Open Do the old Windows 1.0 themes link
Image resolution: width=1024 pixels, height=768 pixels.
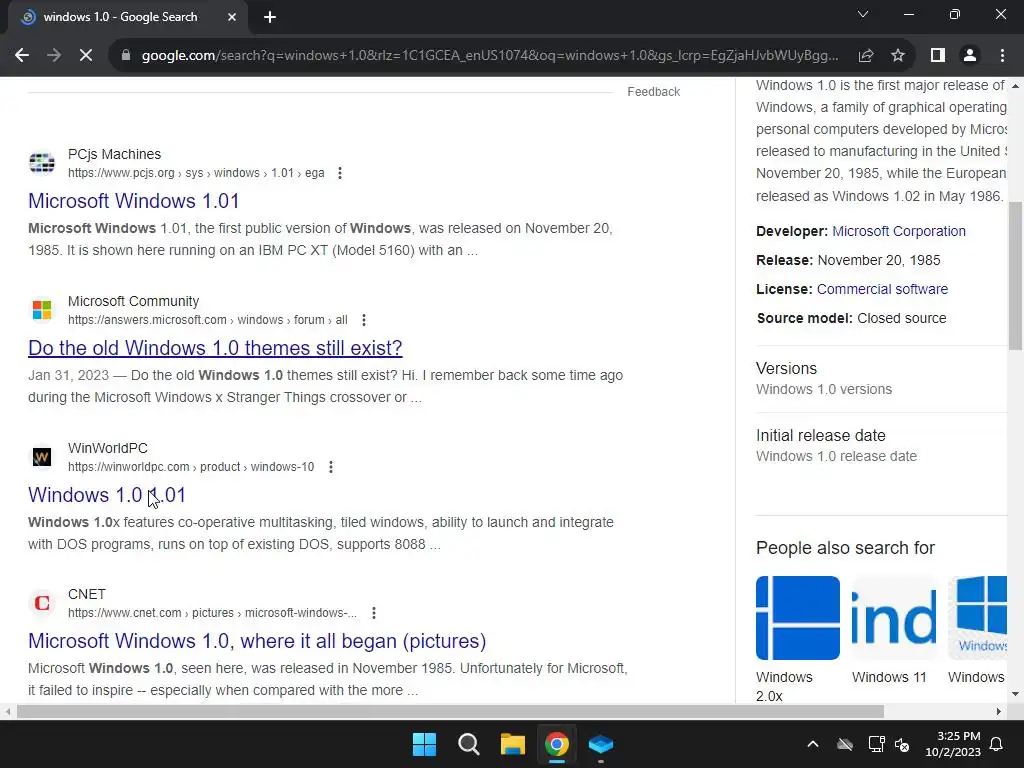215,348
